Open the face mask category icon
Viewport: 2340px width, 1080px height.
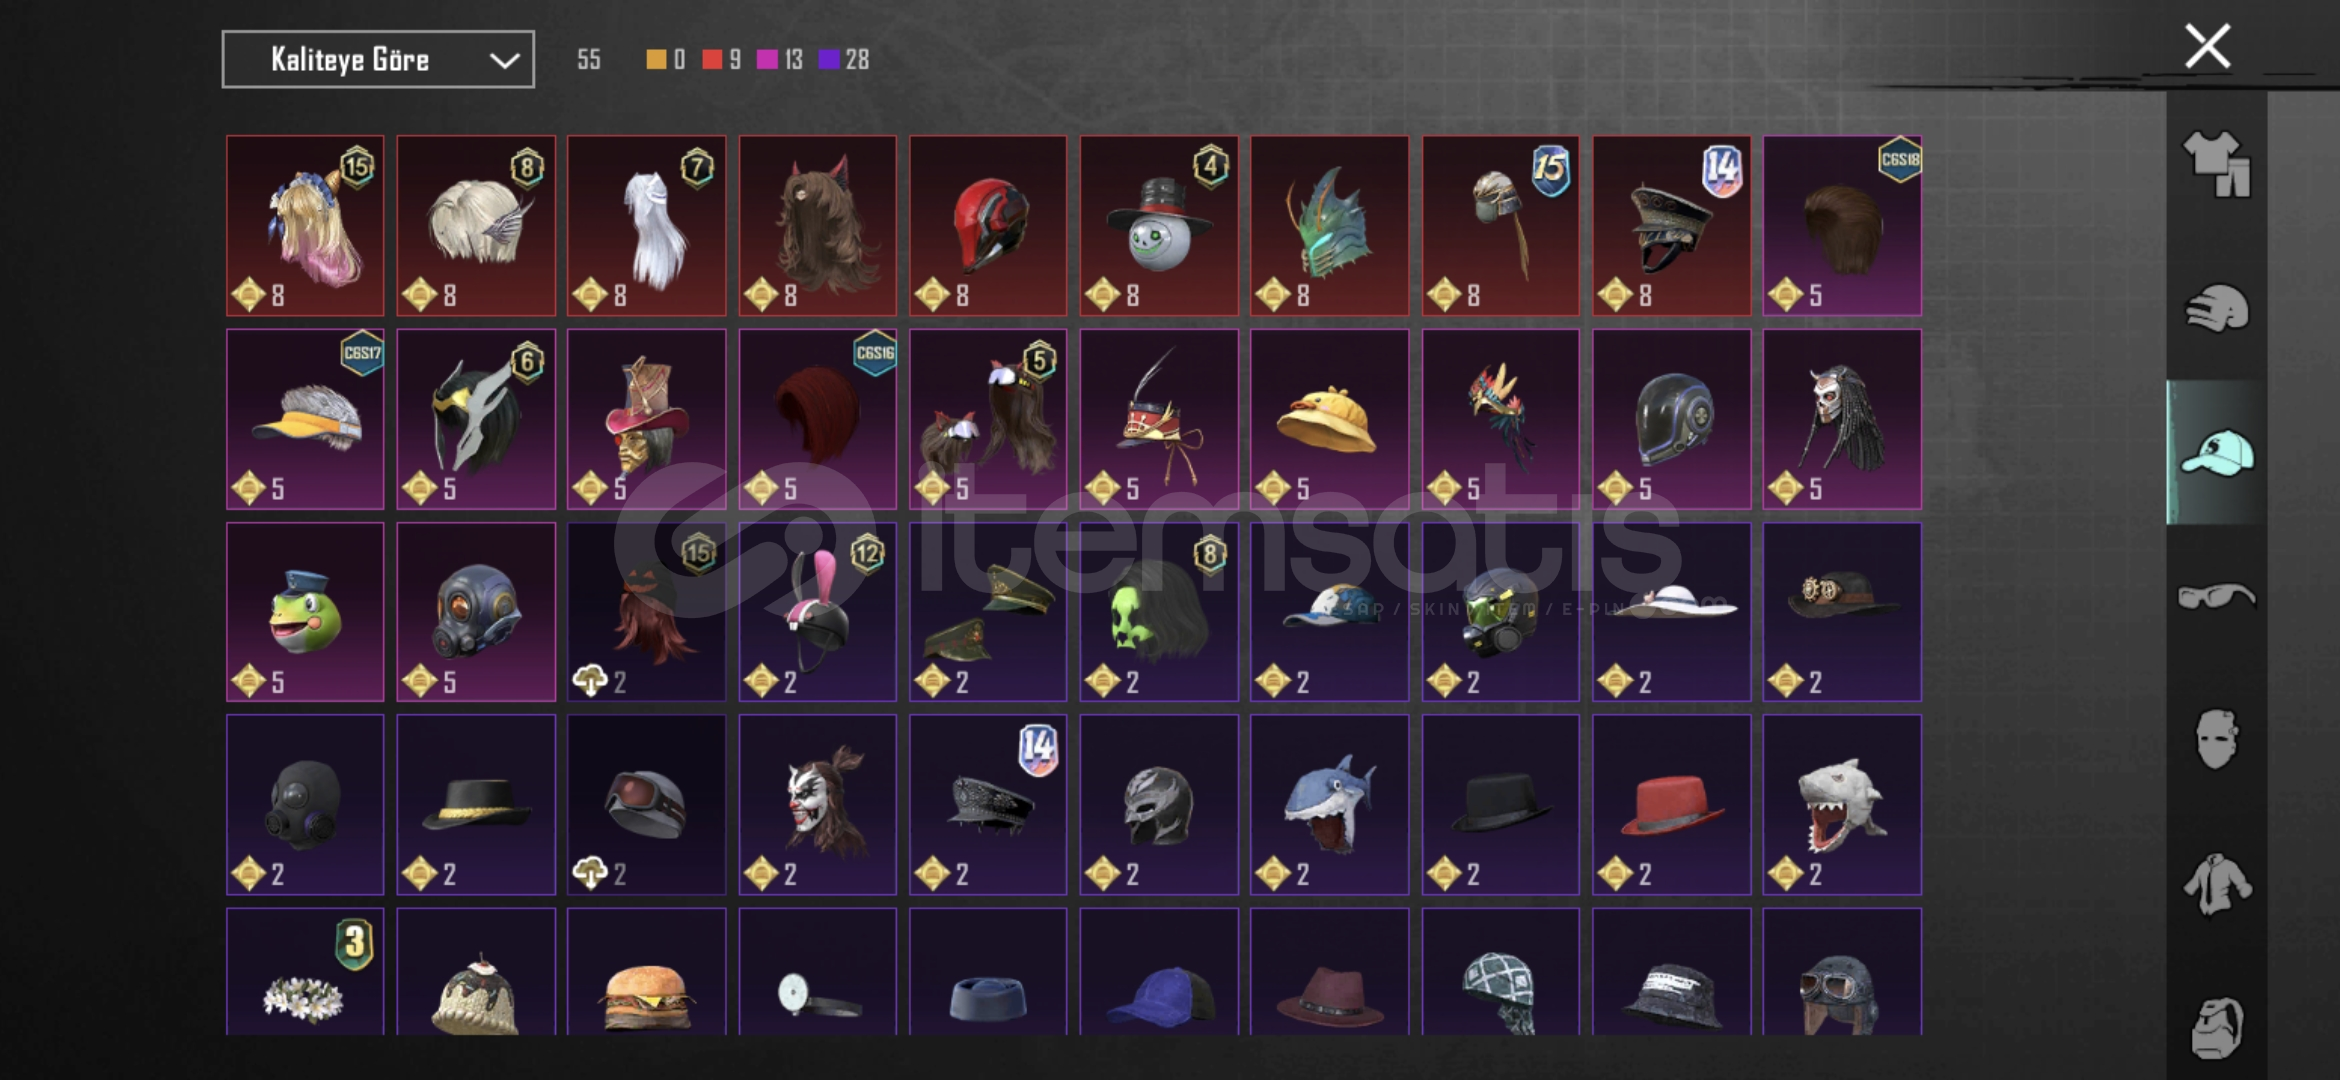(x=2216, y=739)
